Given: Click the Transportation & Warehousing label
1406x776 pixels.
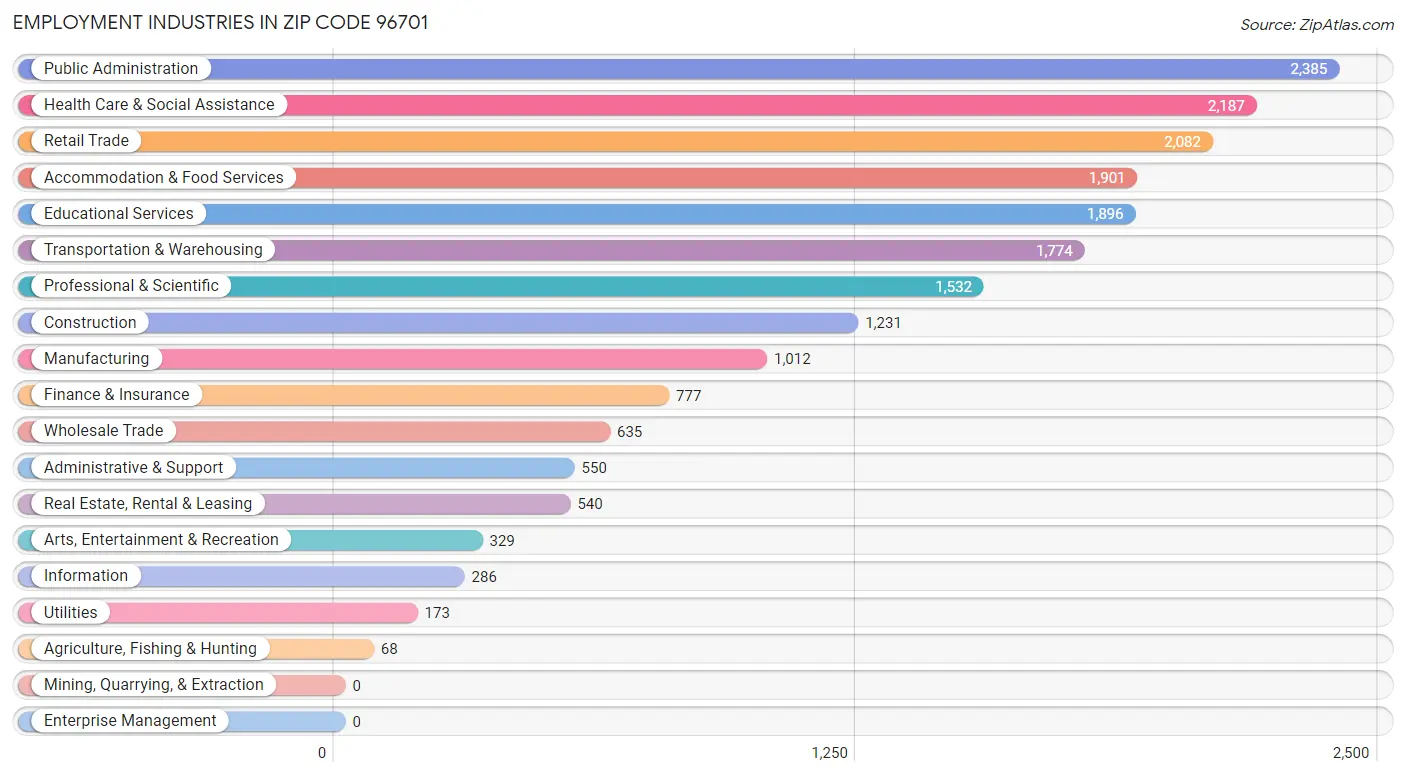Looking at the screenshot, I should click(153, 250).
